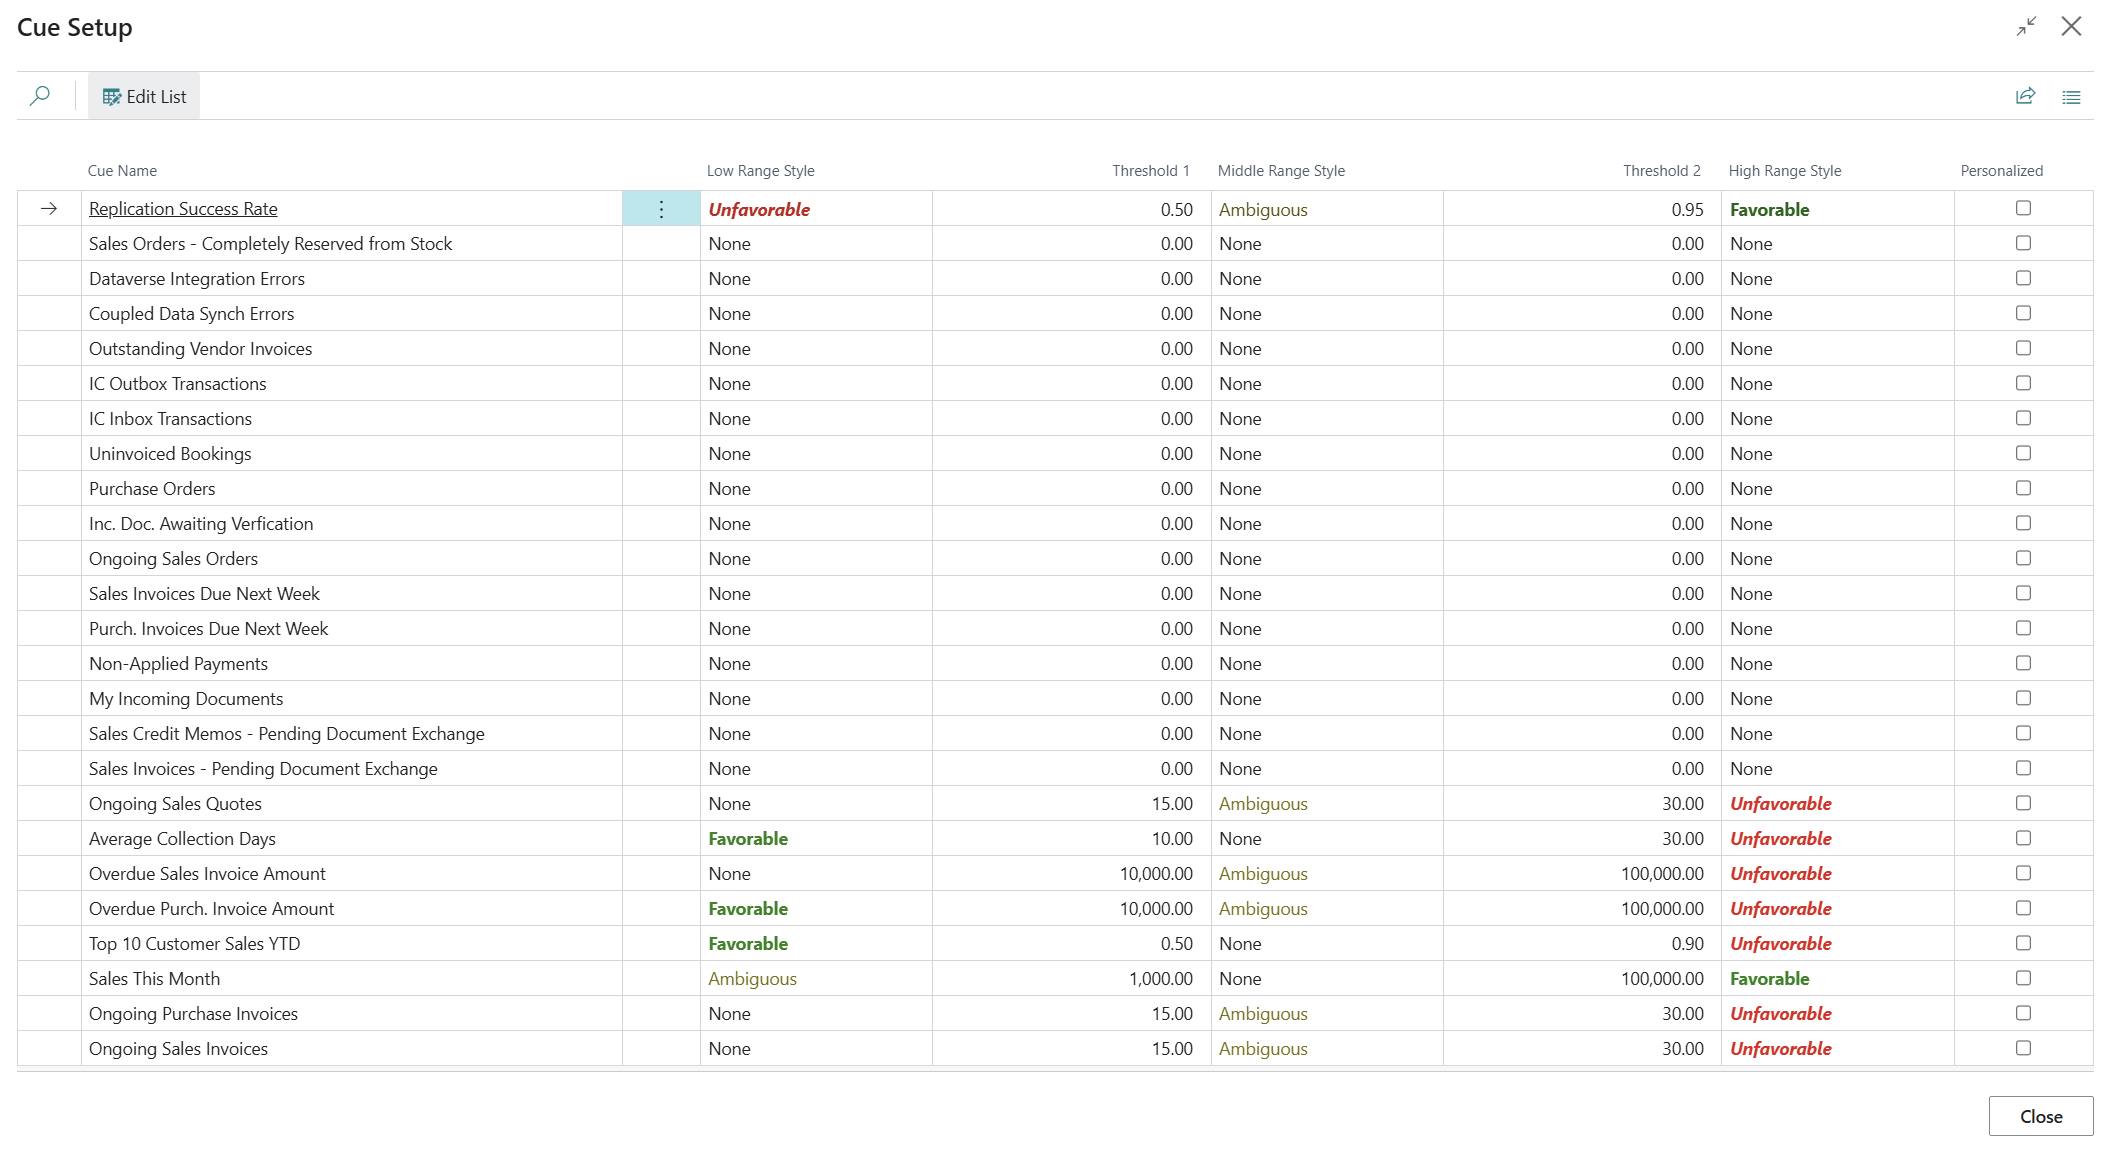Screen dimensions: 2113x1152
Task: Click the share icon in toolbar
Action: 2025,96
